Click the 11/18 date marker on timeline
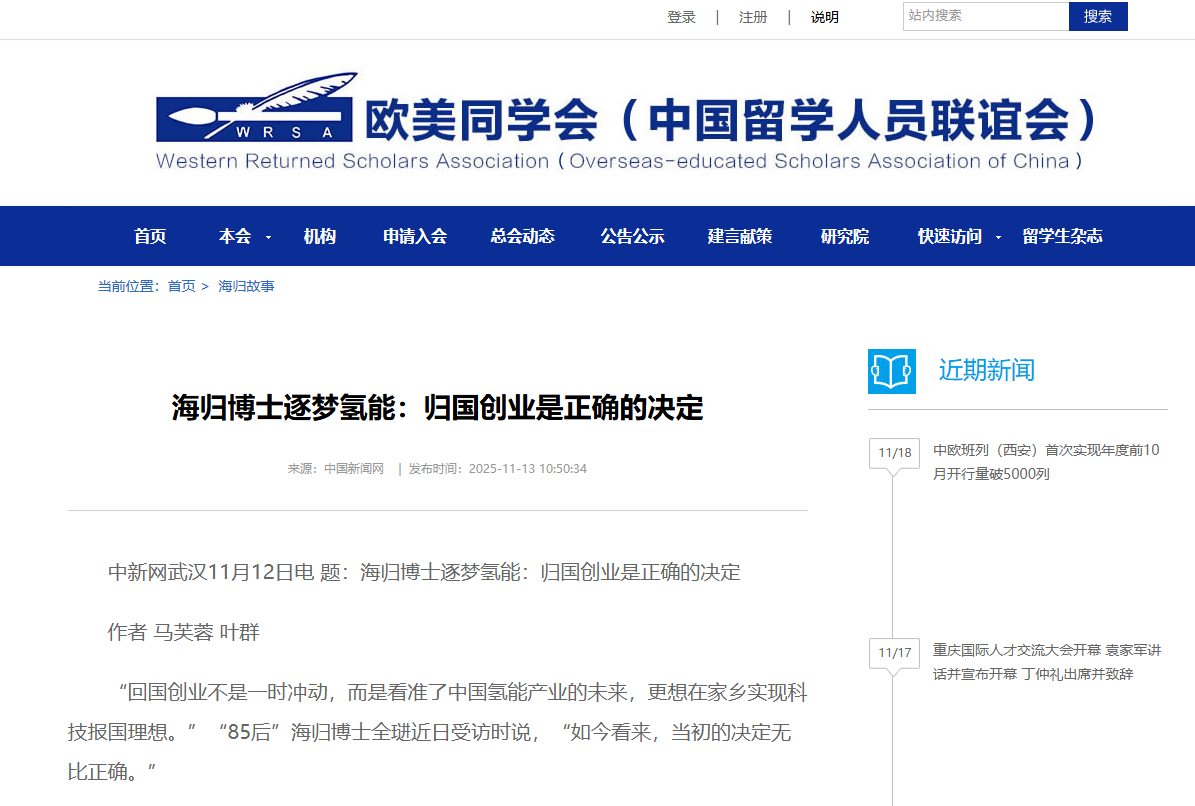Image resolution: width=1195 pixels, height=806 pixels. [x=894, y=453]
